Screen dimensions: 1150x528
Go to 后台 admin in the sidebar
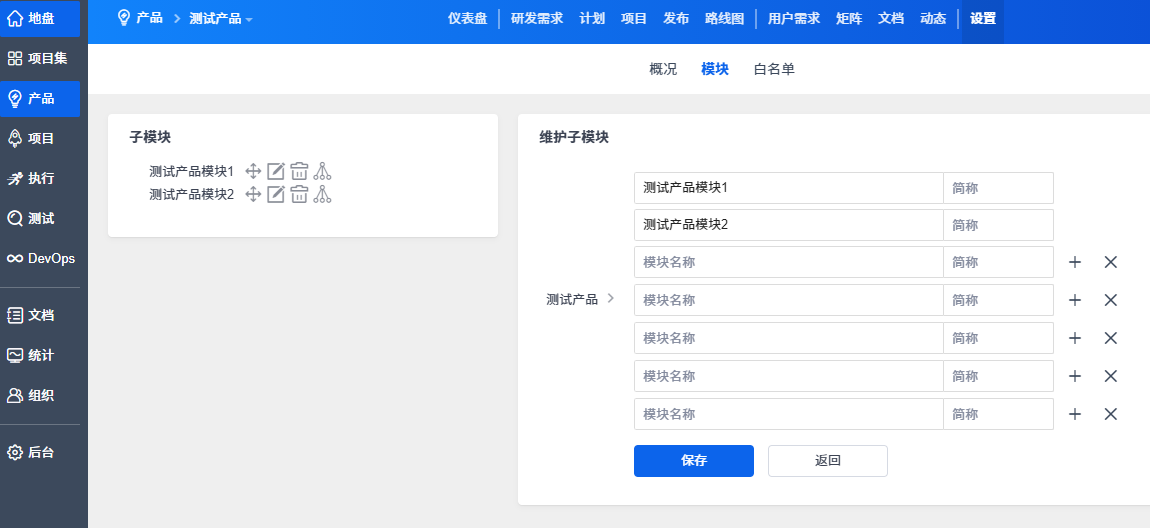click(43, 452)
